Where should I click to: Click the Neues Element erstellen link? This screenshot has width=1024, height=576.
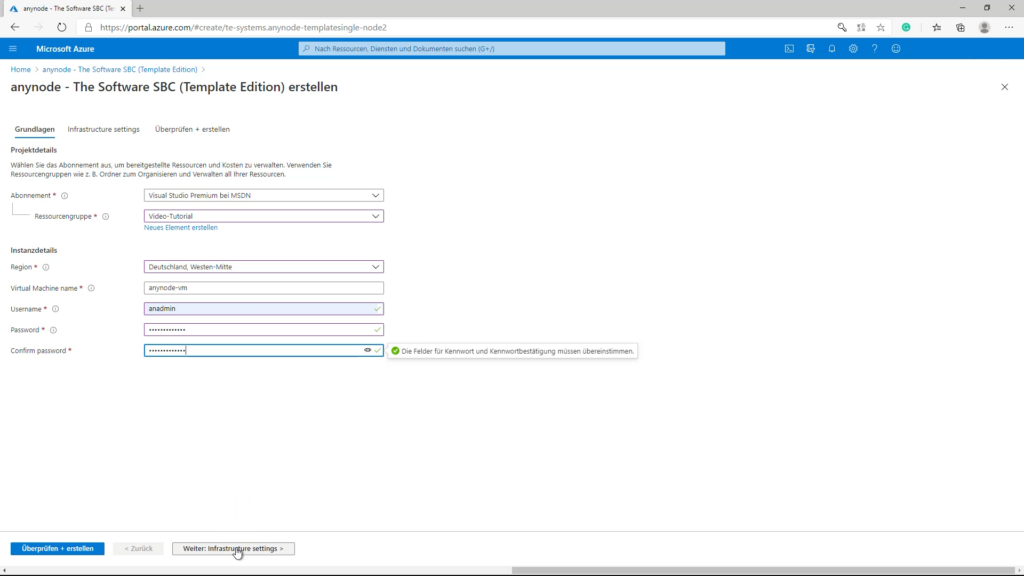[181, 227]
